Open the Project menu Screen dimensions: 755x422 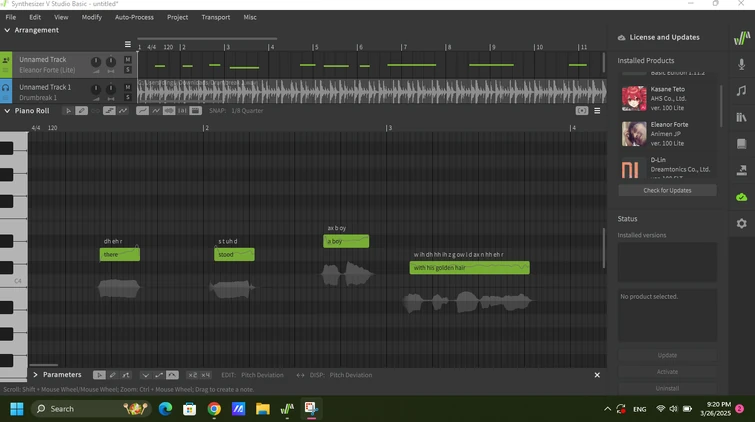click(178, 17)
